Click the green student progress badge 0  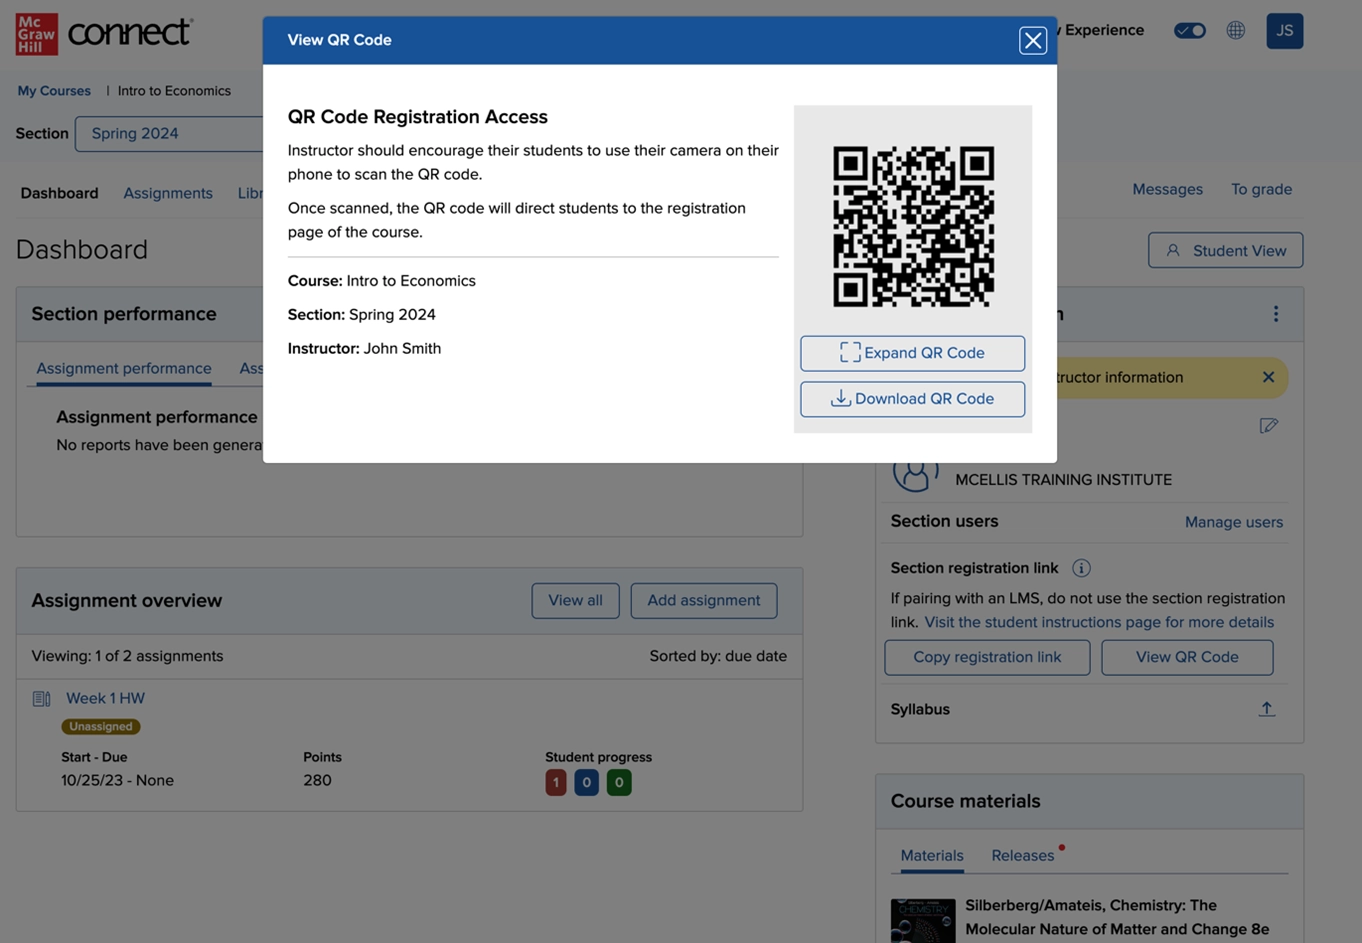[x=619, y=783]
